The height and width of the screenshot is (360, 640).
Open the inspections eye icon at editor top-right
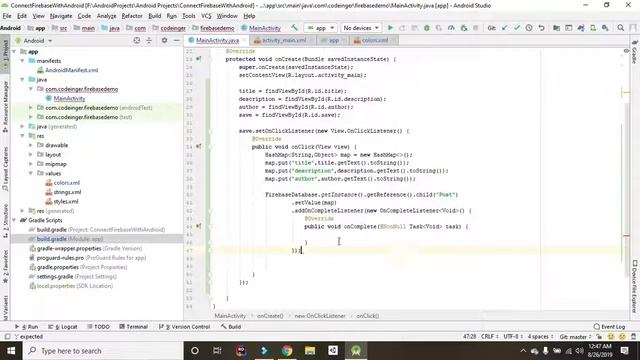(x=626, y=51)
